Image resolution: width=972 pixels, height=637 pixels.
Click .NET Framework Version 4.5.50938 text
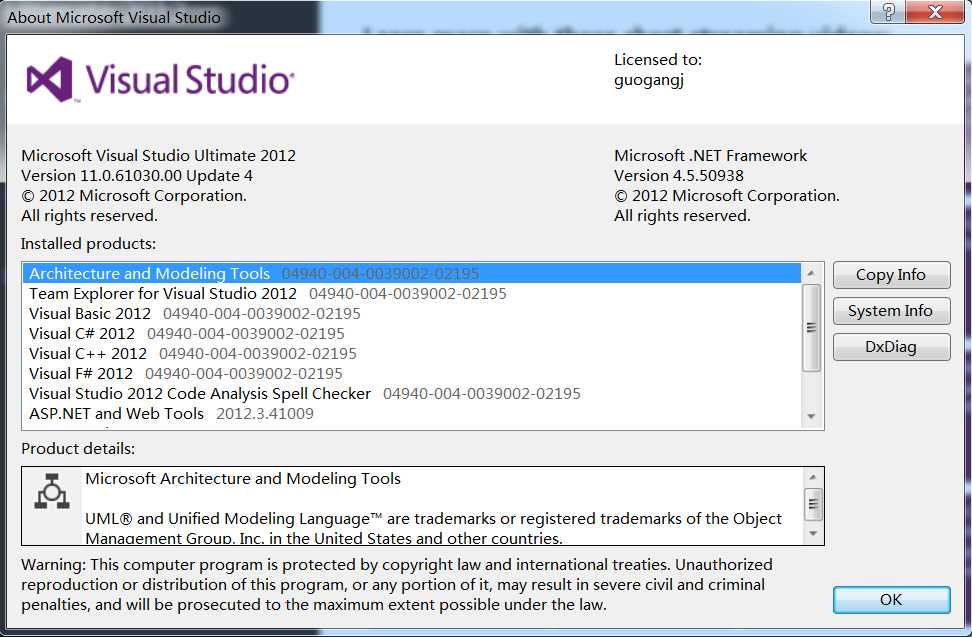679,175
